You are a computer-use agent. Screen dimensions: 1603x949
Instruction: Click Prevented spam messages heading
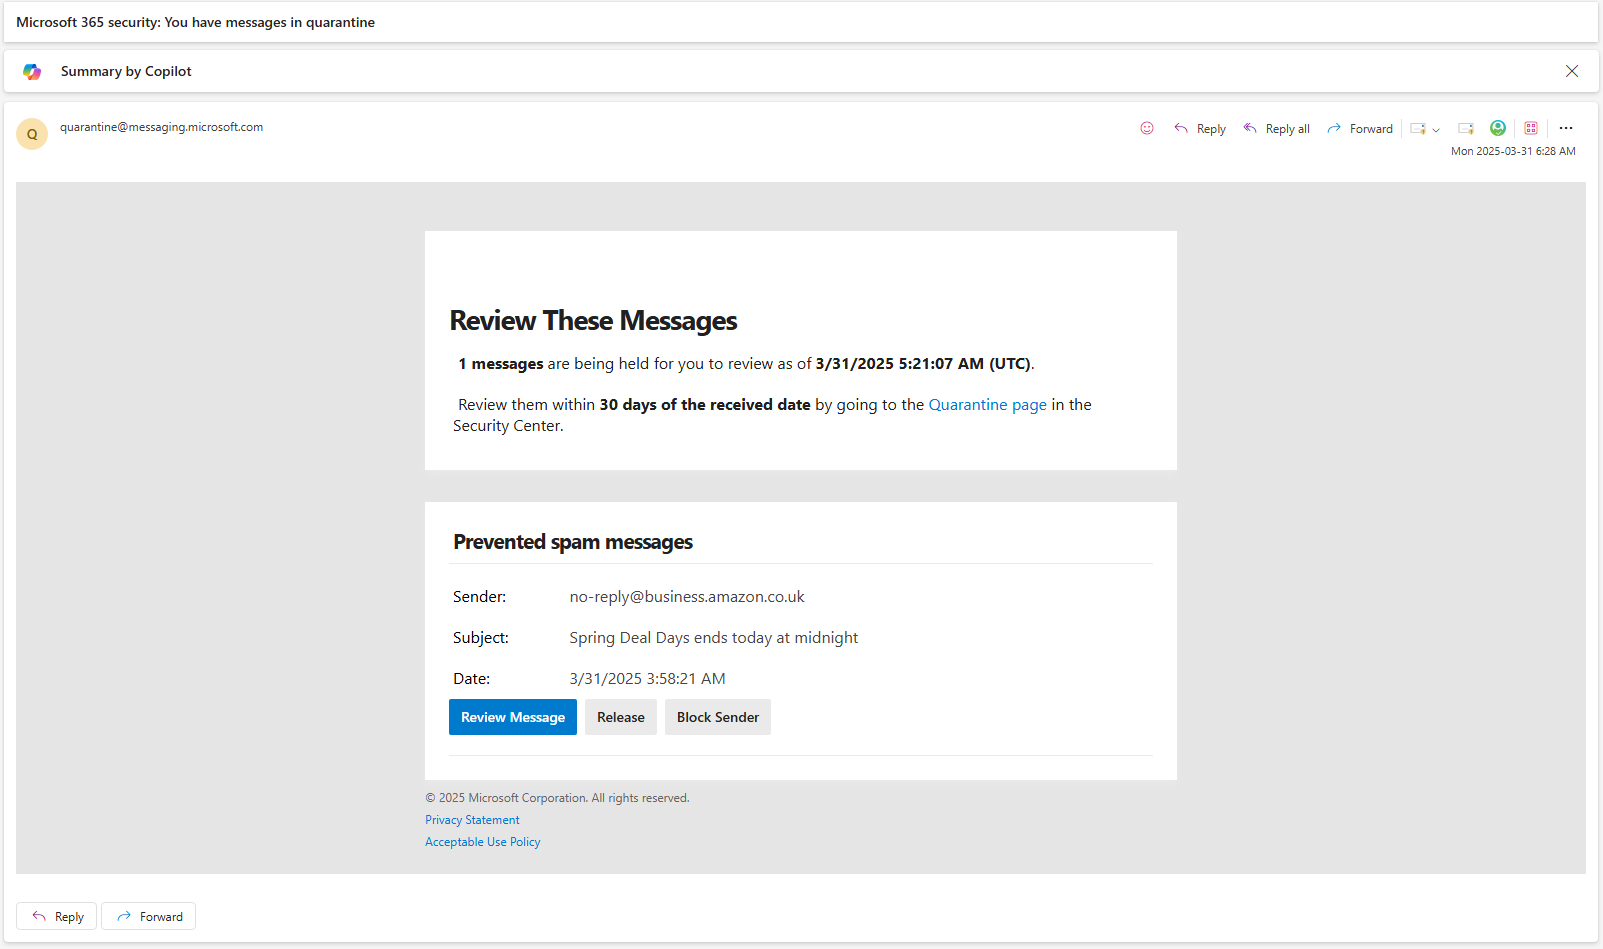573,542
